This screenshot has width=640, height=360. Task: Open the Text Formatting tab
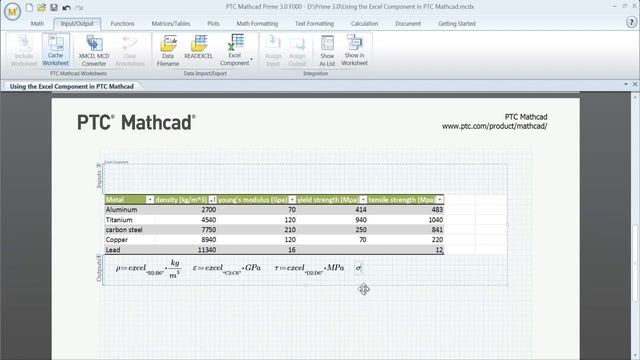click(314, 24)
